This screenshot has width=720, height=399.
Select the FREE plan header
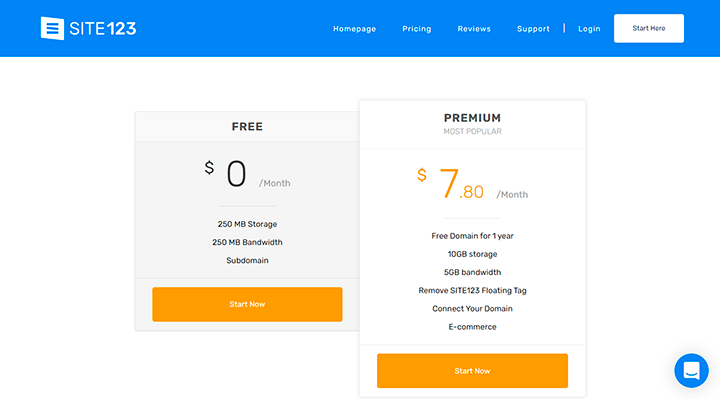click(x=247, y=126)
